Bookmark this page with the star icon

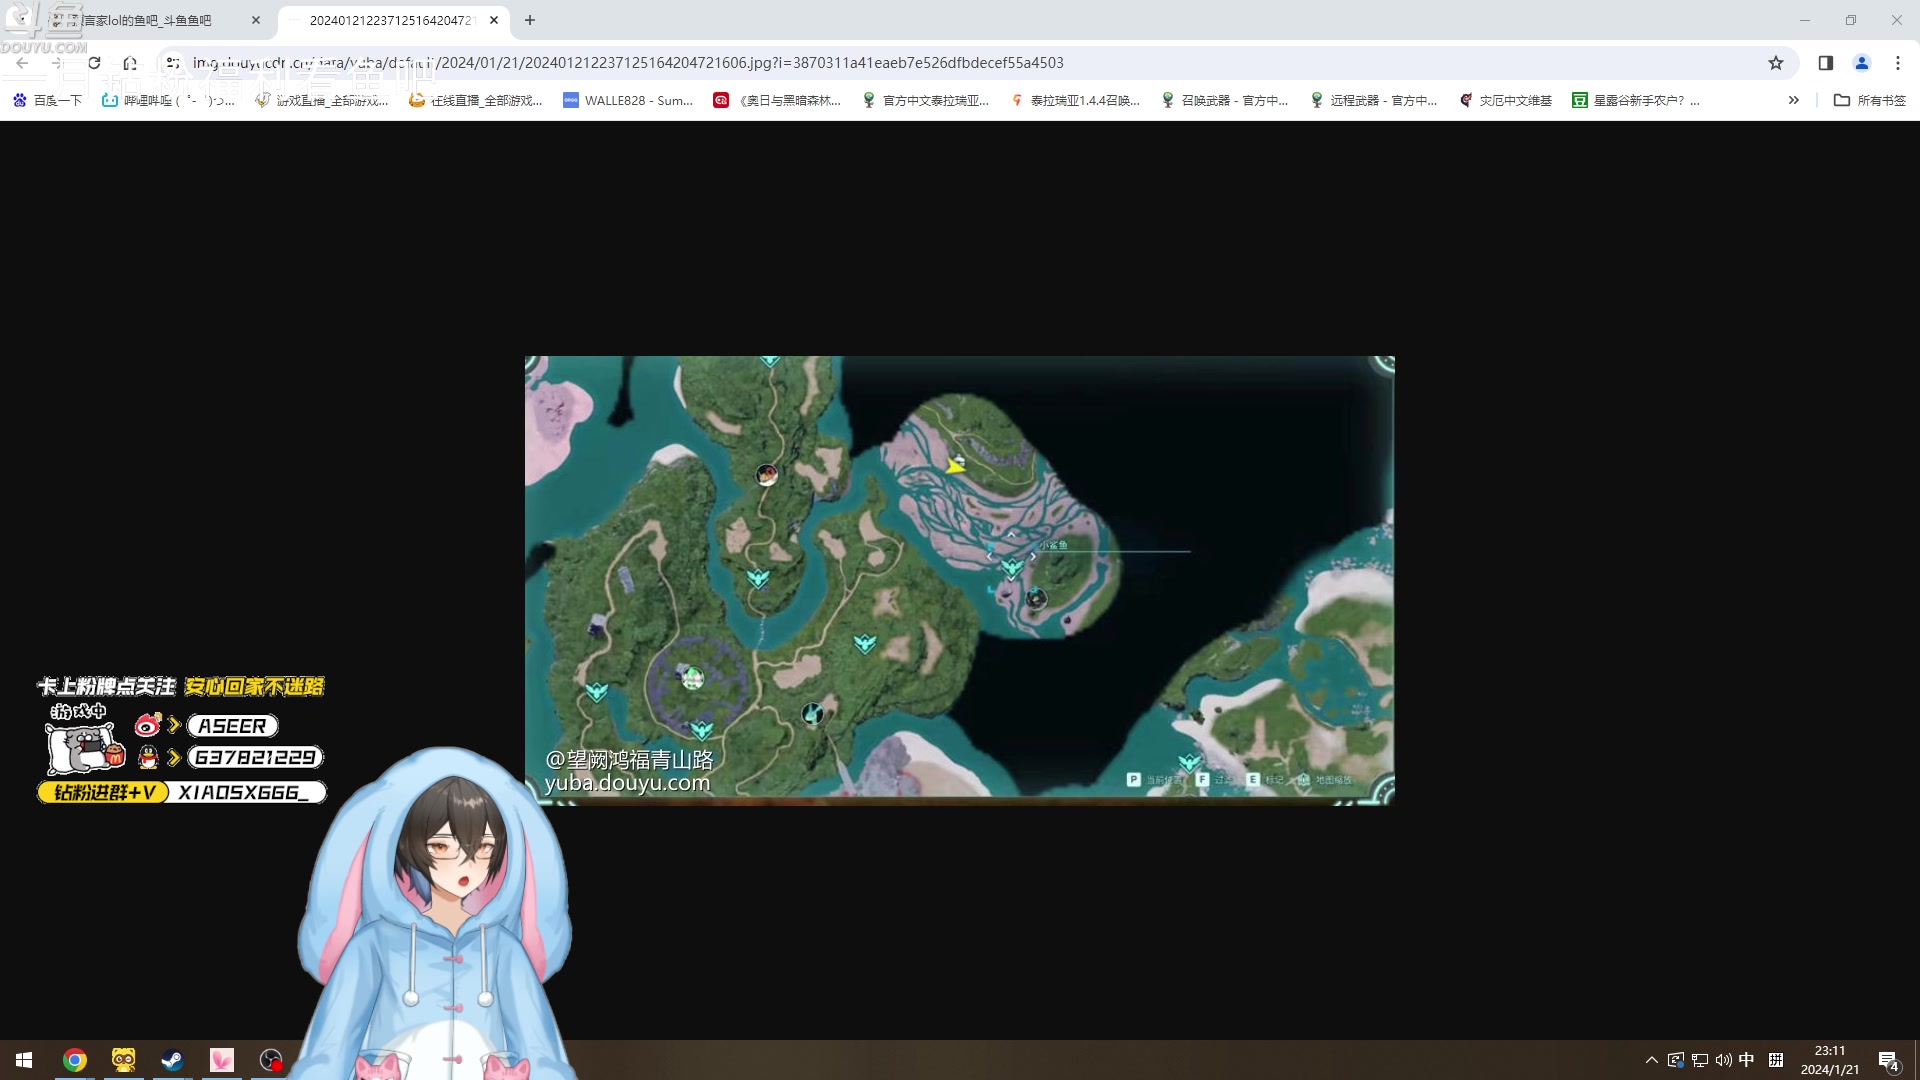tap(1776, 63)
